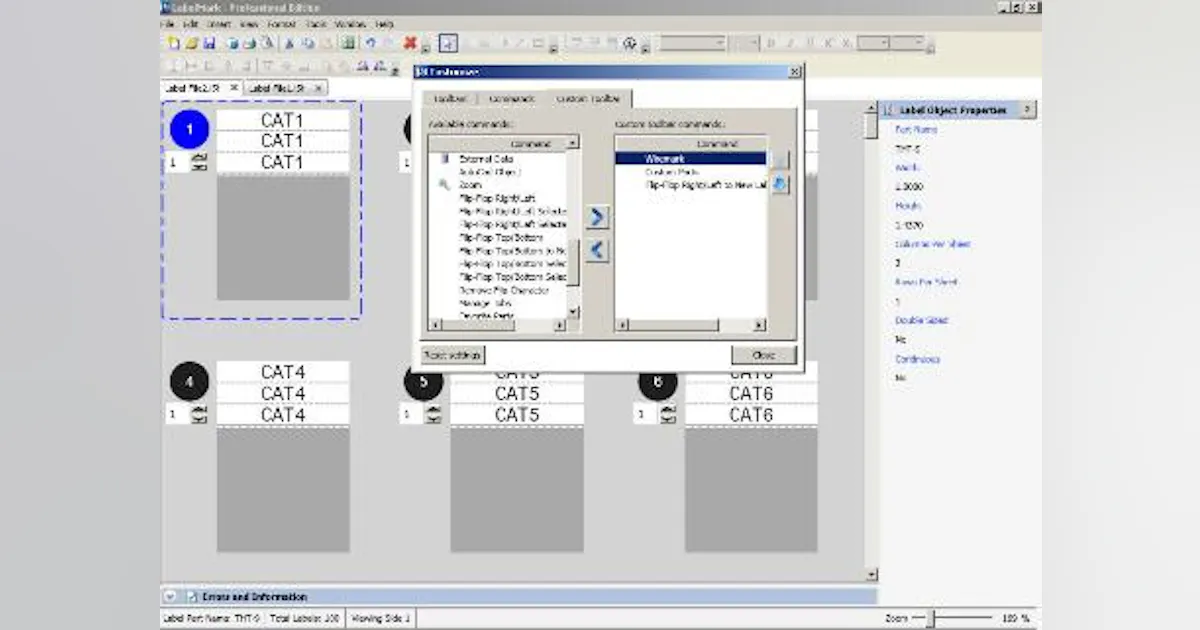Click copies stepper beside label 5

coord(433,414)
